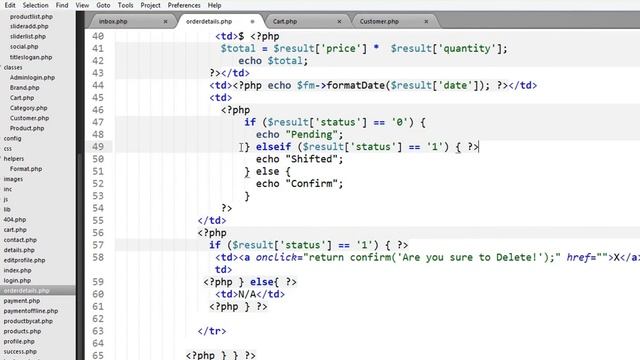Image resolution: width=640 pixels, height=360 pixels.
Task: Open Format.php in the sidebar
Action: click(26, 169)
